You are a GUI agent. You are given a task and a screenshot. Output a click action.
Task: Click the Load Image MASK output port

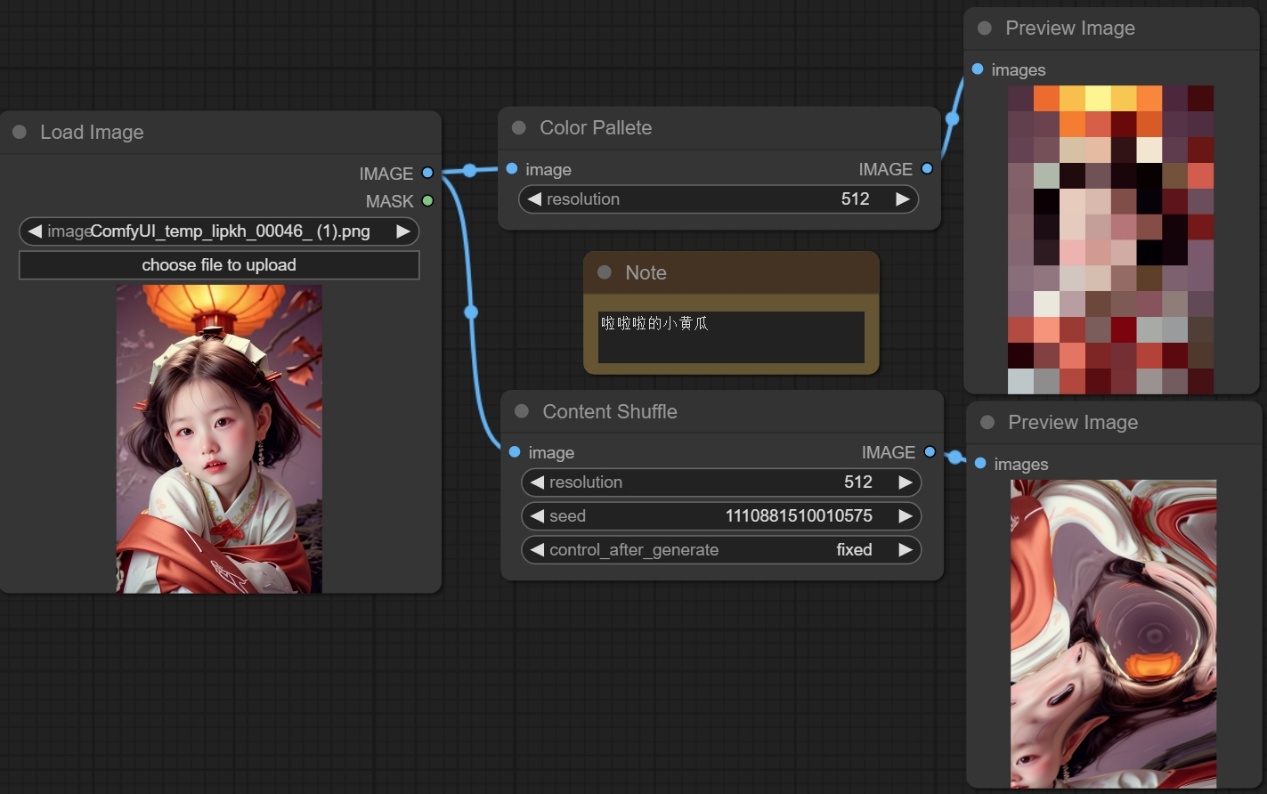428,201
